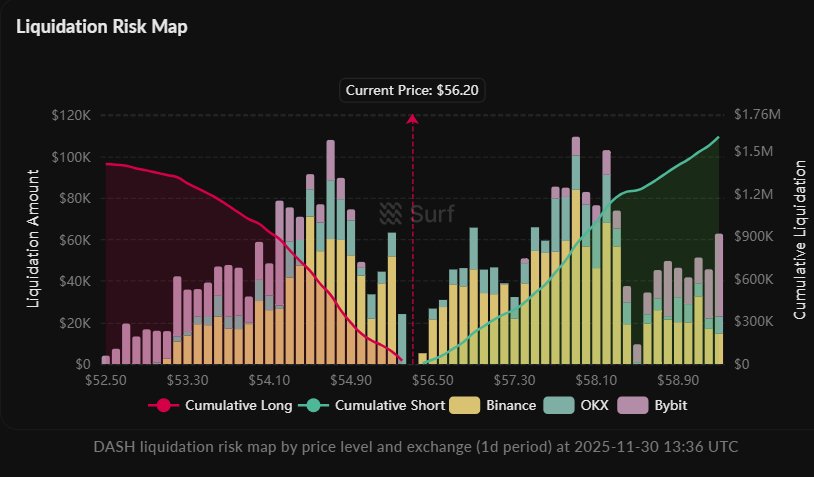The height and width of the screenshot is (477, 814).
Task: Click the $52.50 x-axis label
Action: coord(106,381)
